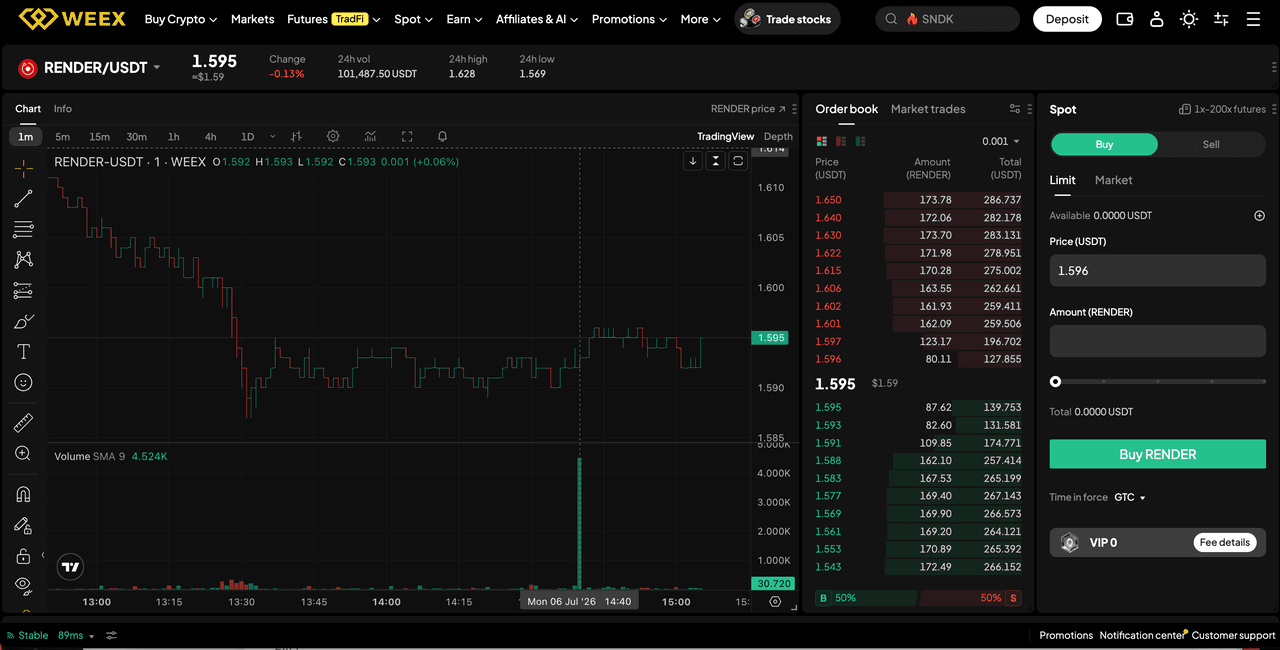
Task: Select the Buy side toggle
Action: 1104,144
